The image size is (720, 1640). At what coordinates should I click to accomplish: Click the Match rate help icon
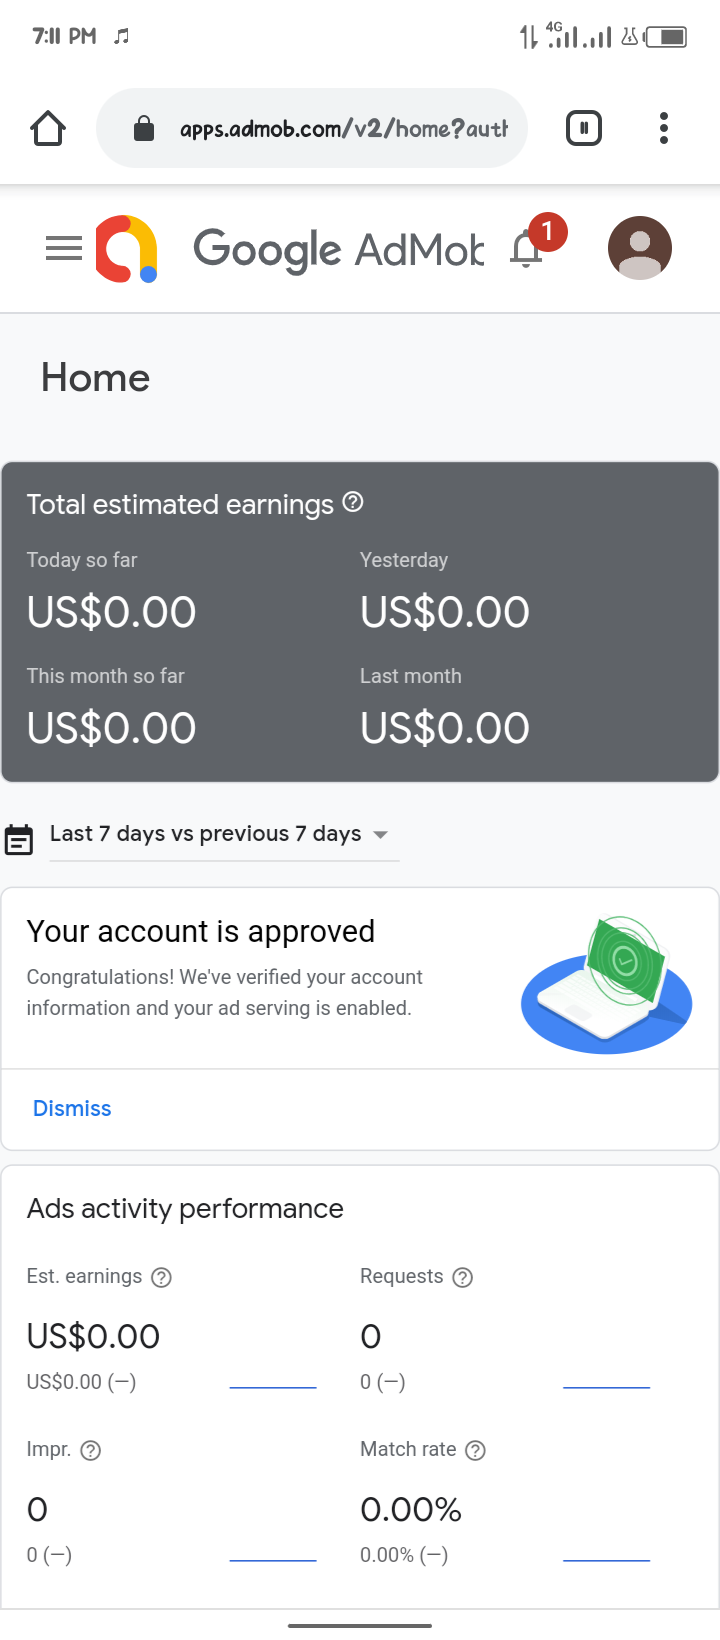point(474,1450)
